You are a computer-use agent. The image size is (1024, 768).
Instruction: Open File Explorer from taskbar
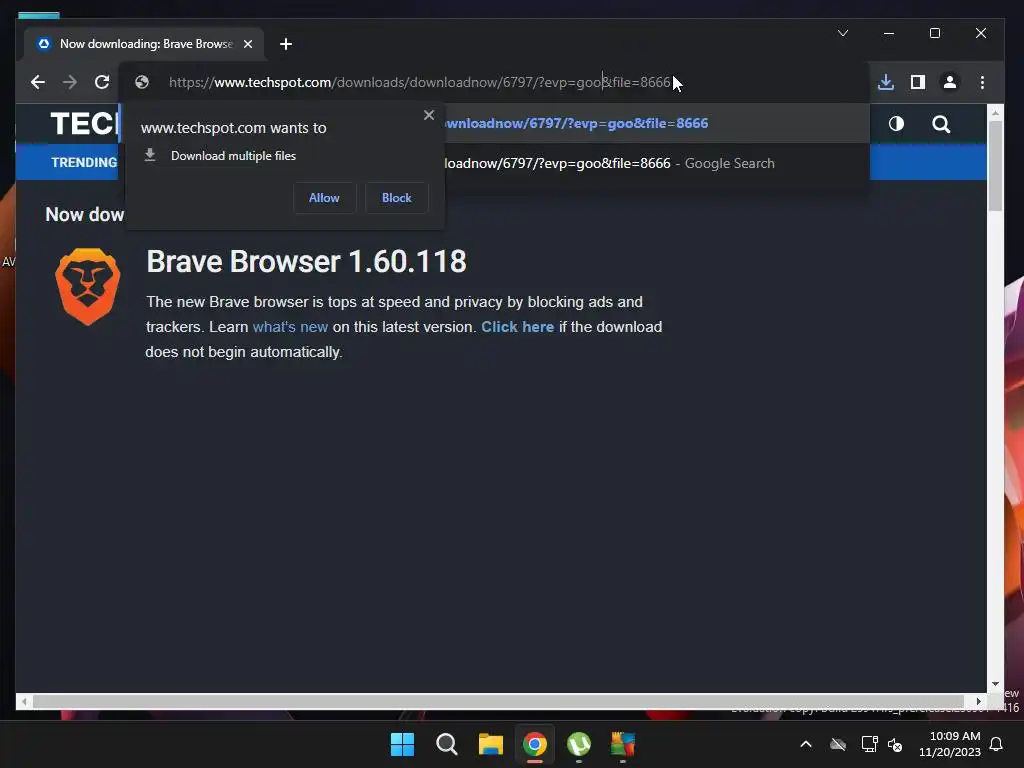[x=490, y=744]
